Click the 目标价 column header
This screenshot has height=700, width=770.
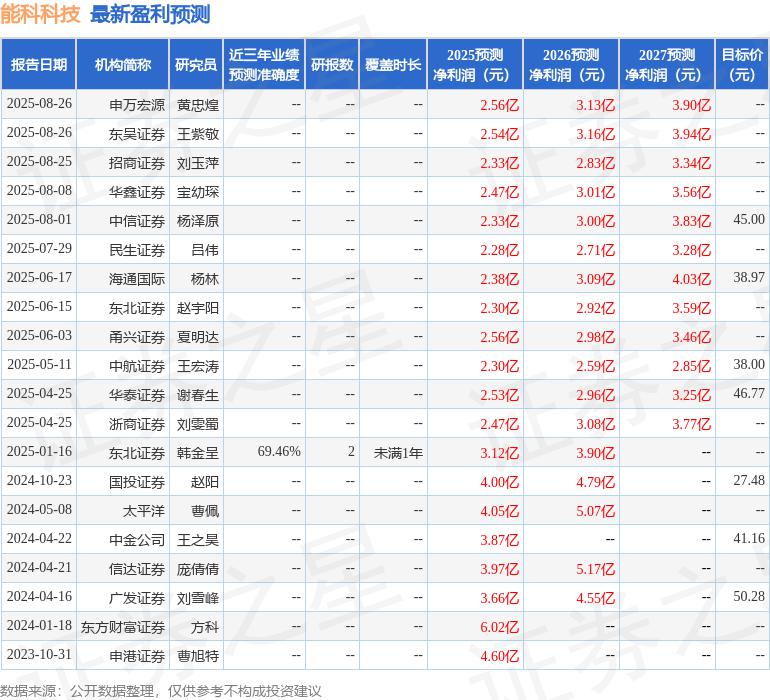pos(742,65)
